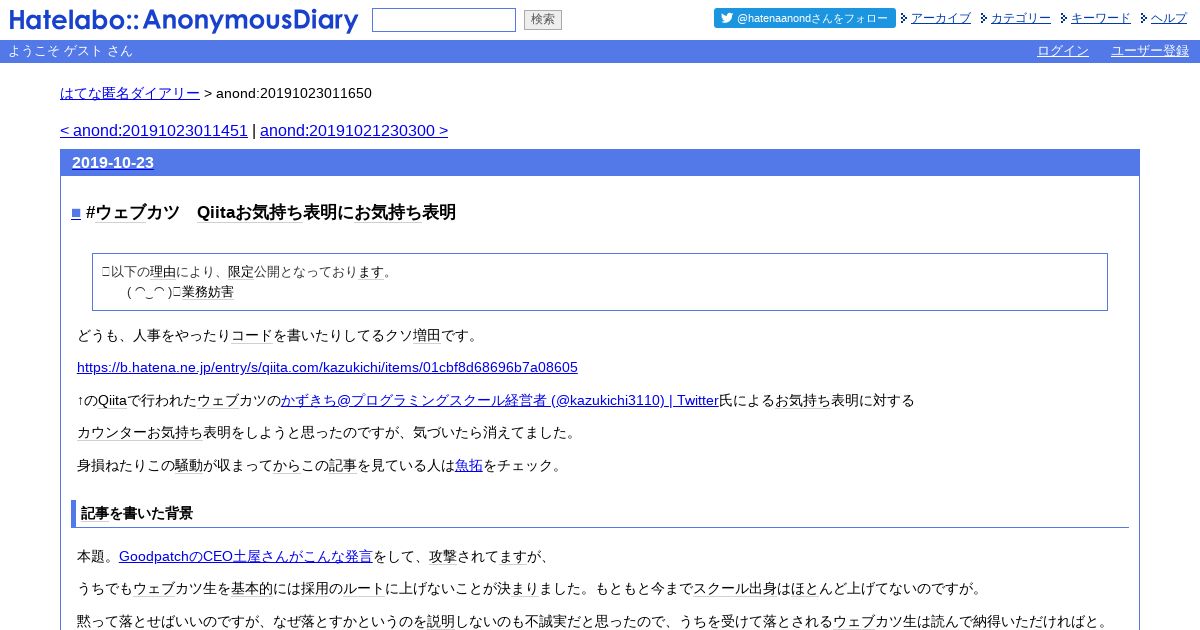1200x630 pixels.
Task: Click the ログイン login link
Action: [1063, 51]
